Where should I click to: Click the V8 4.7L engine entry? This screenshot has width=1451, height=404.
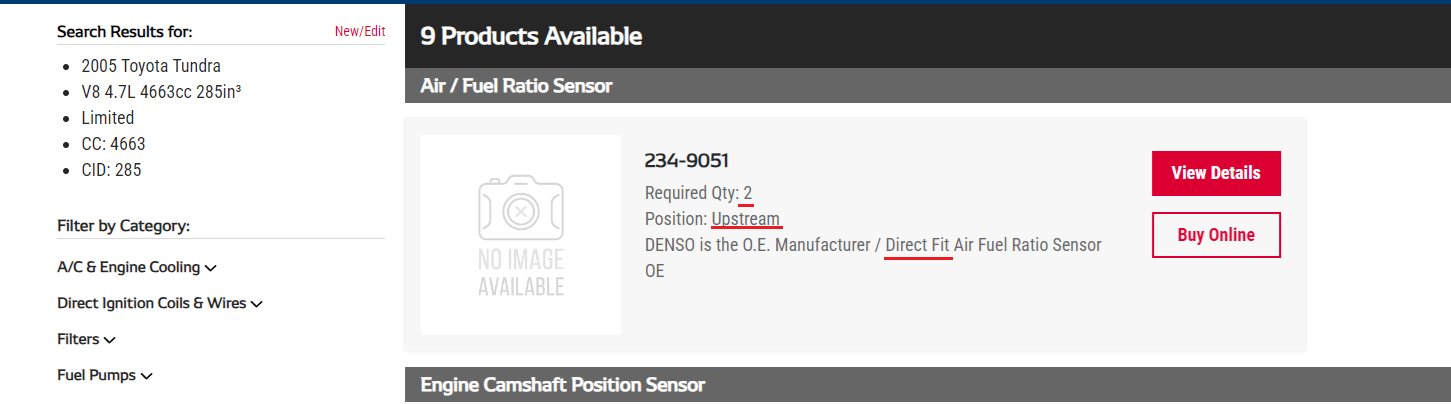coord(162,92)
